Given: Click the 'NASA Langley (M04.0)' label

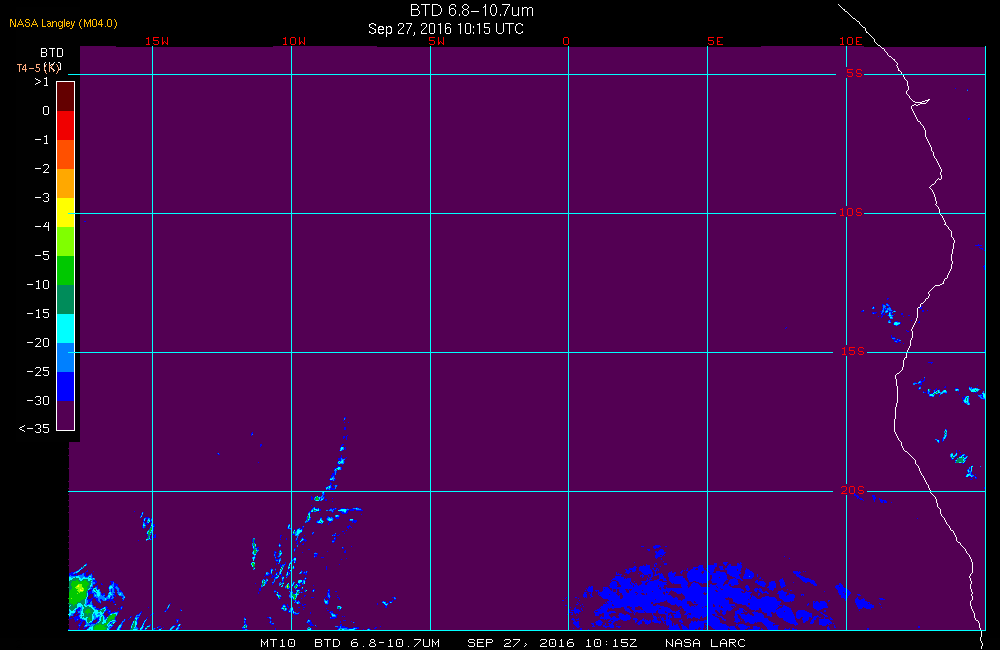Looking at the screenshot, I should point(63,23).
